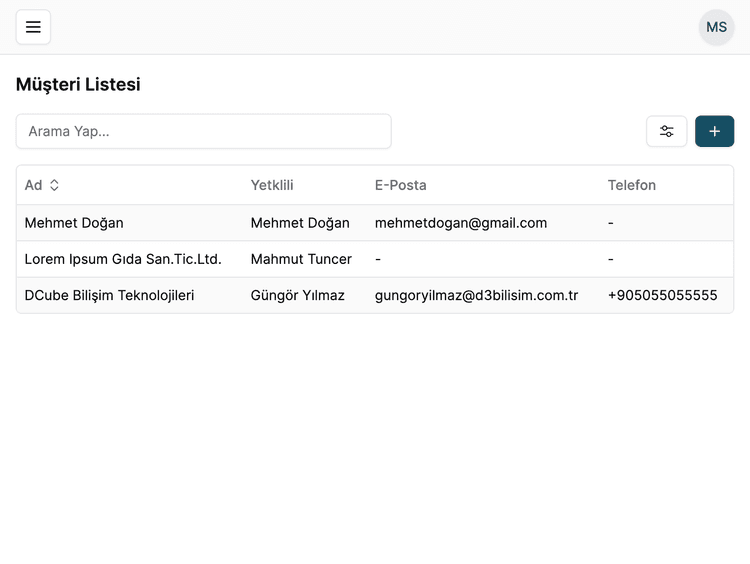Select contact Mahmut Tuncer in Yetkili column

[x=301, y=259]
